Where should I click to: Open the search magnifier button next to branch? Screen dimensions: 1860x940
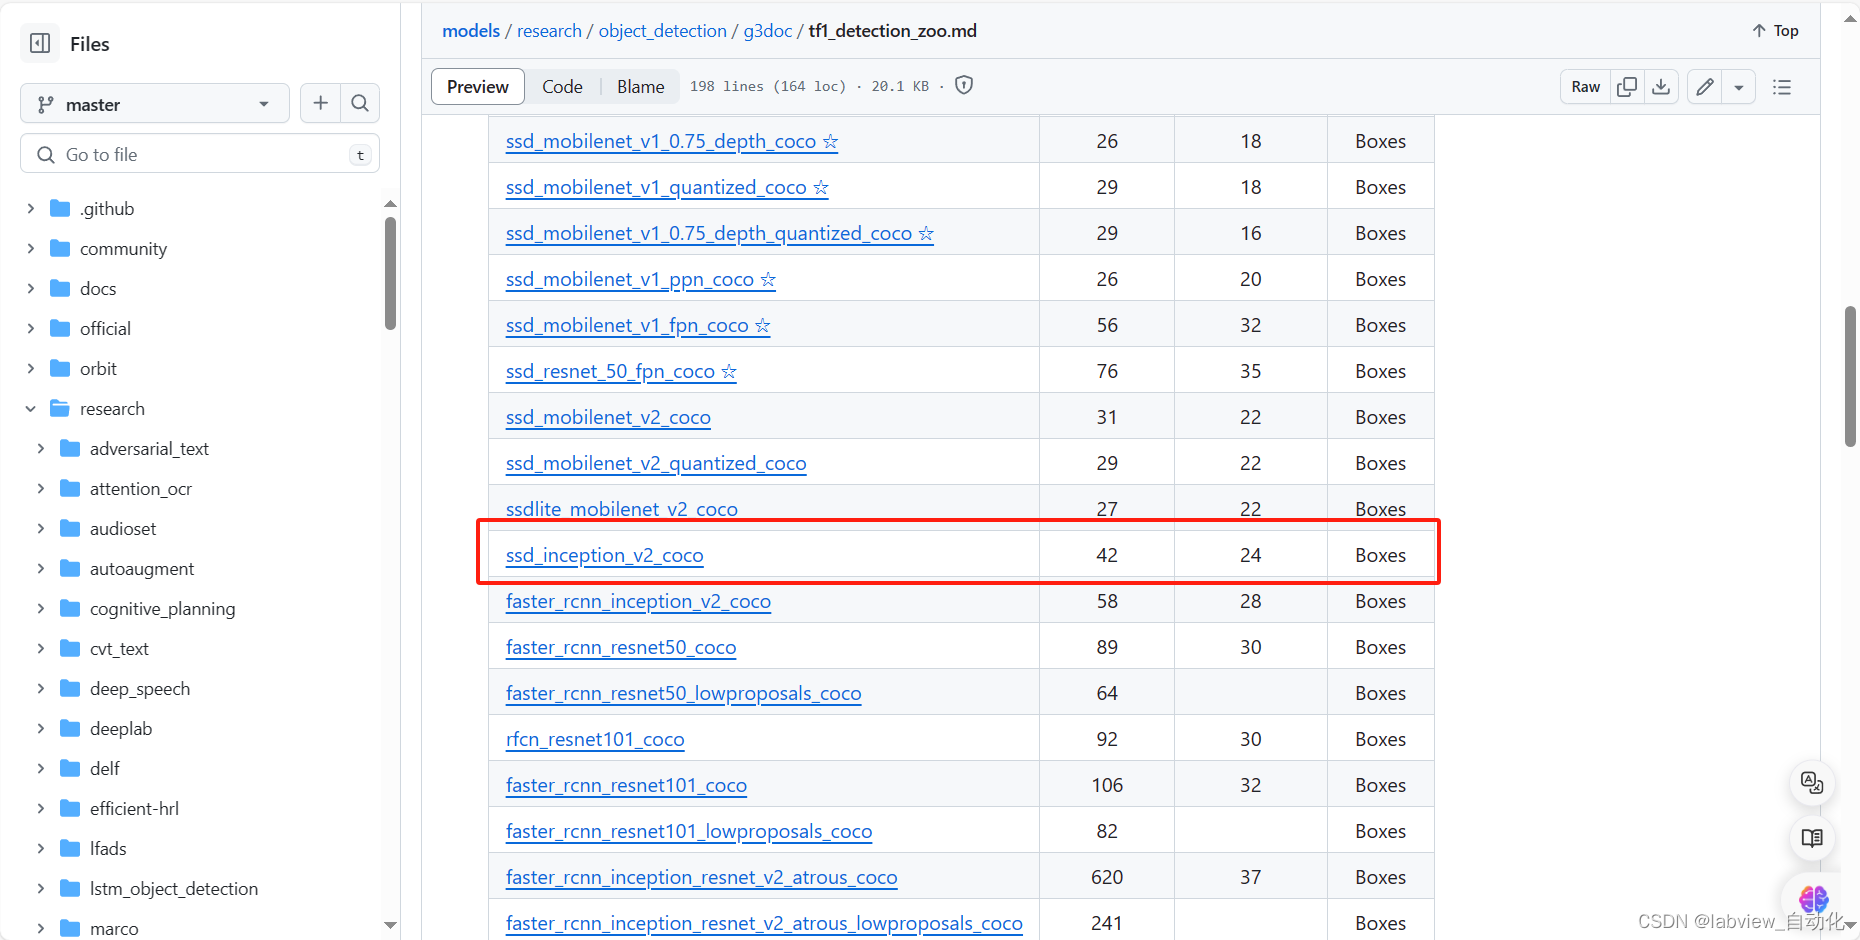(360, 103)
